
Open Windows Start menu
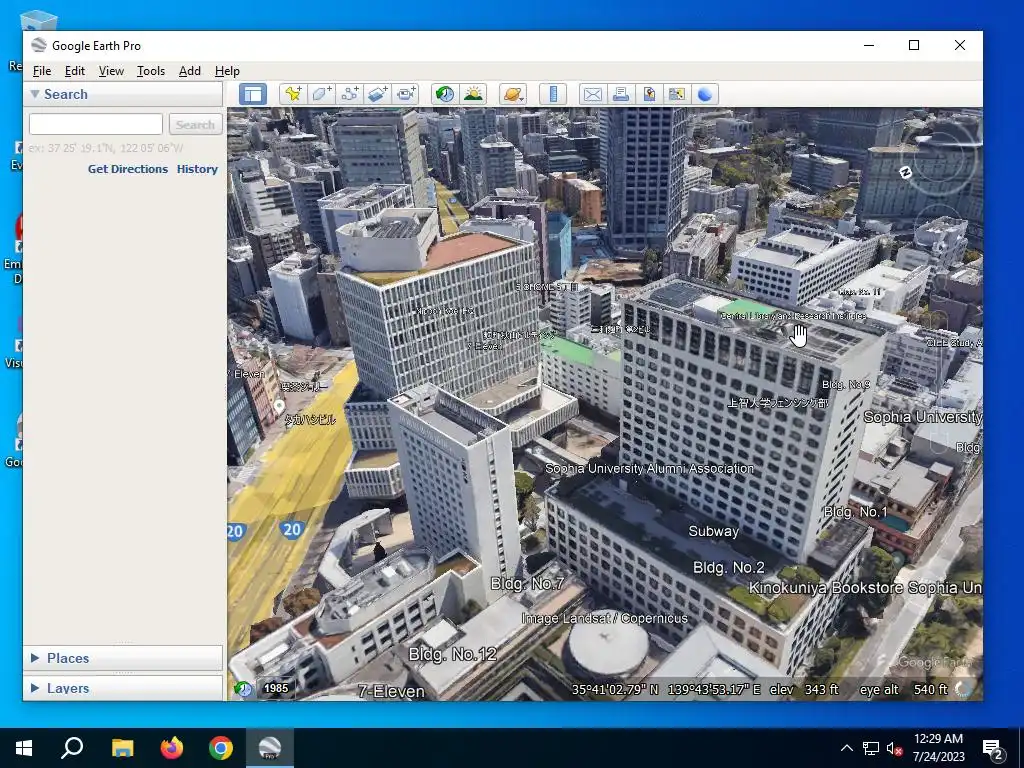tap(24, 748)
